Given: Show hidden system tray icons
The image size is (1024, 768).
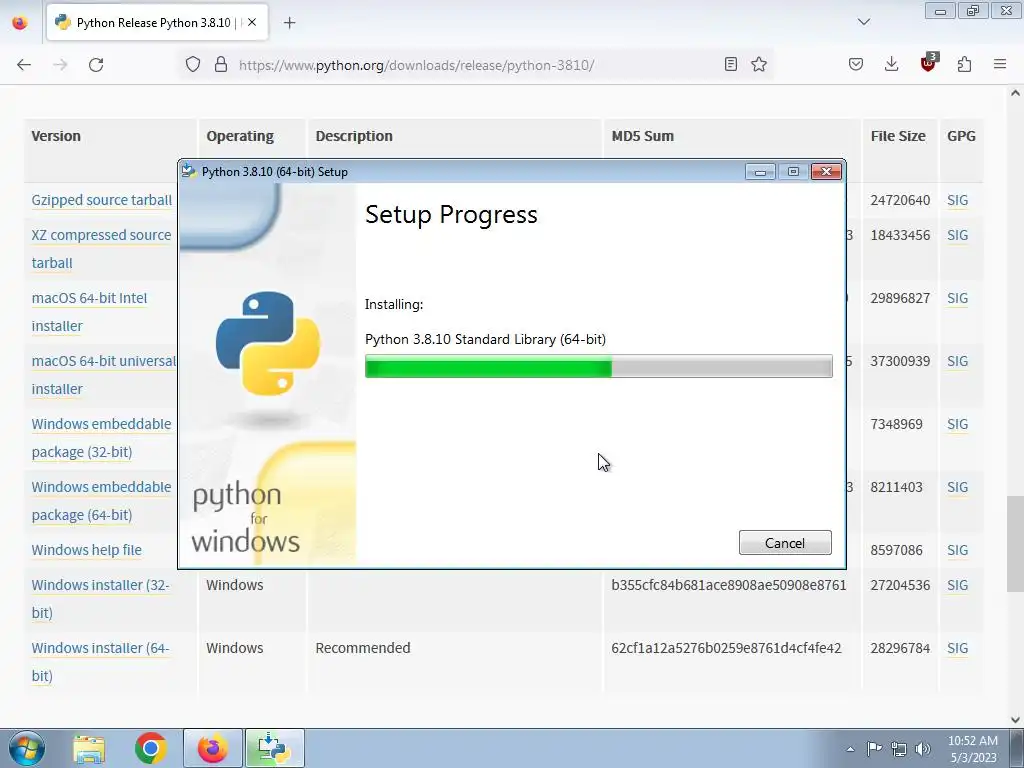Looking at the screenshot, I should [850, 749].
